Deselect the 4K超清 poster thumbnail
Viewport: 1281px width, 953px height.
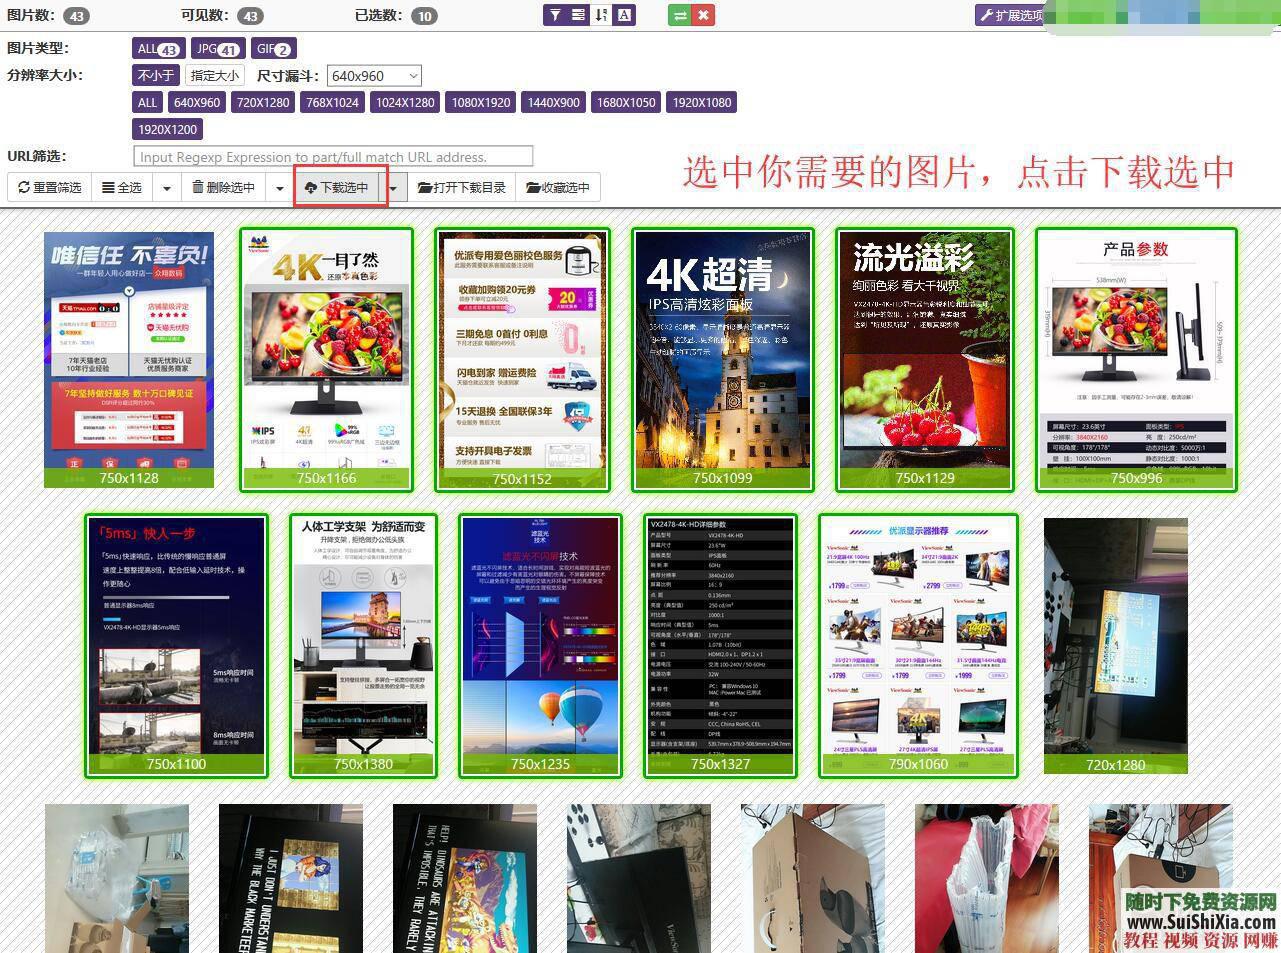point(722,360)
